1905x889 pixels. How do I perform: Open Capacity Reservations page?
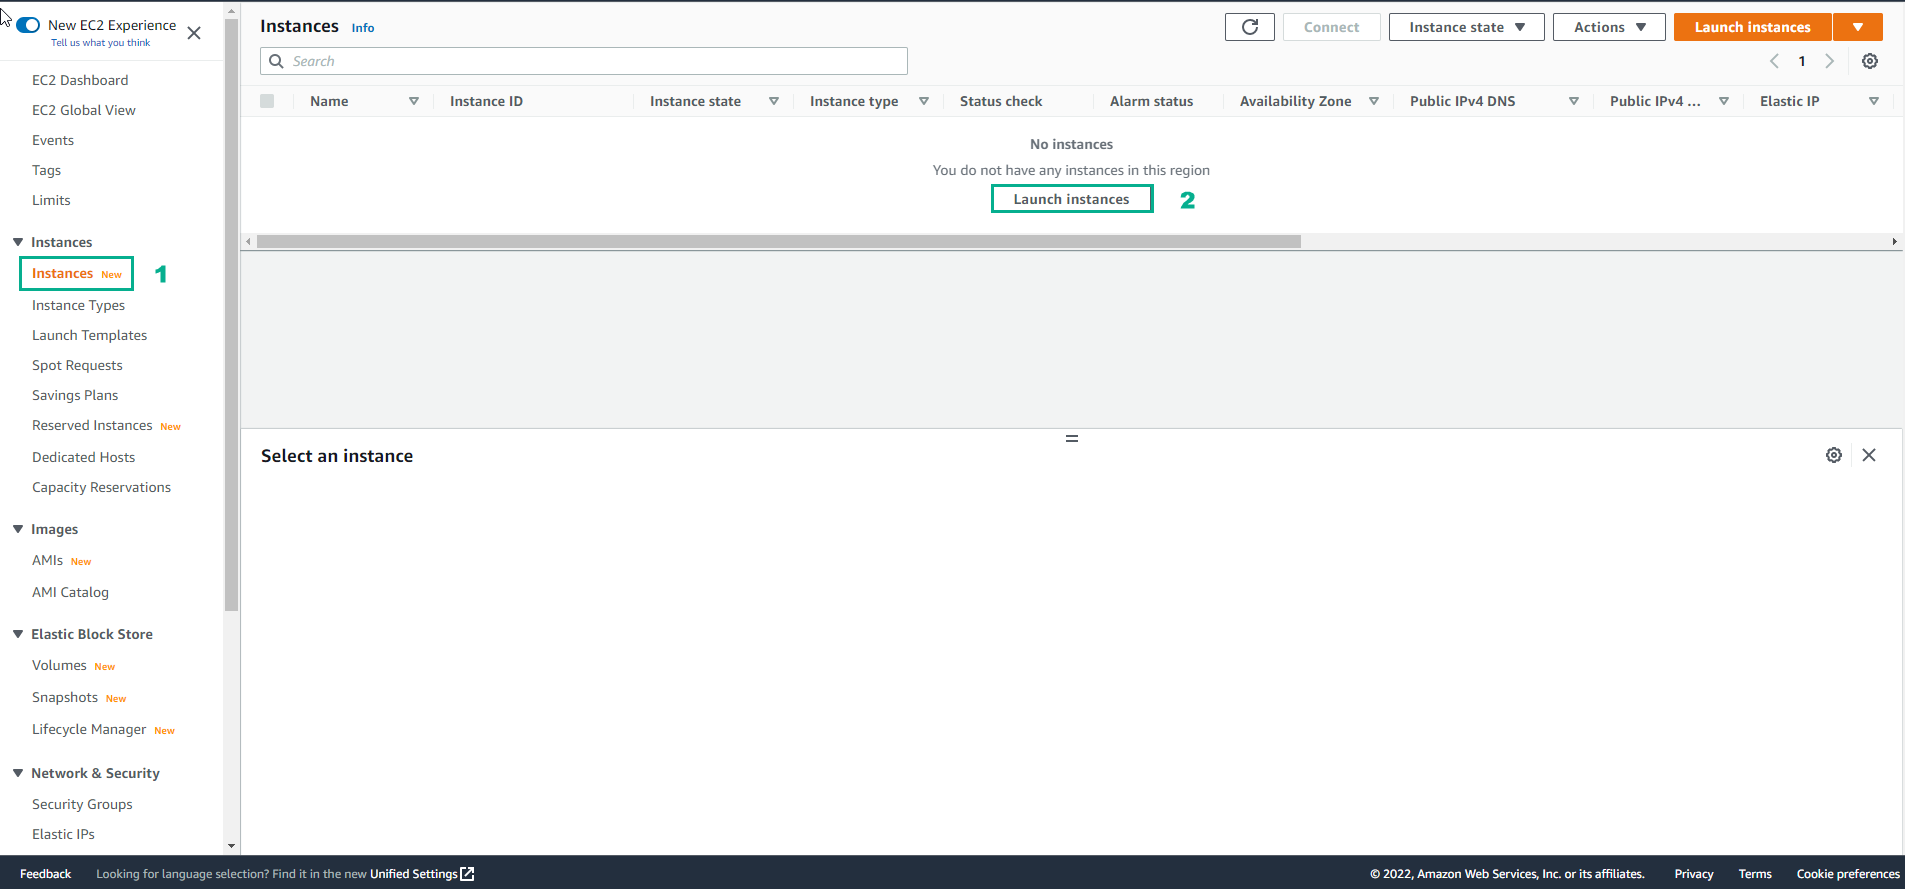(101, 487)
